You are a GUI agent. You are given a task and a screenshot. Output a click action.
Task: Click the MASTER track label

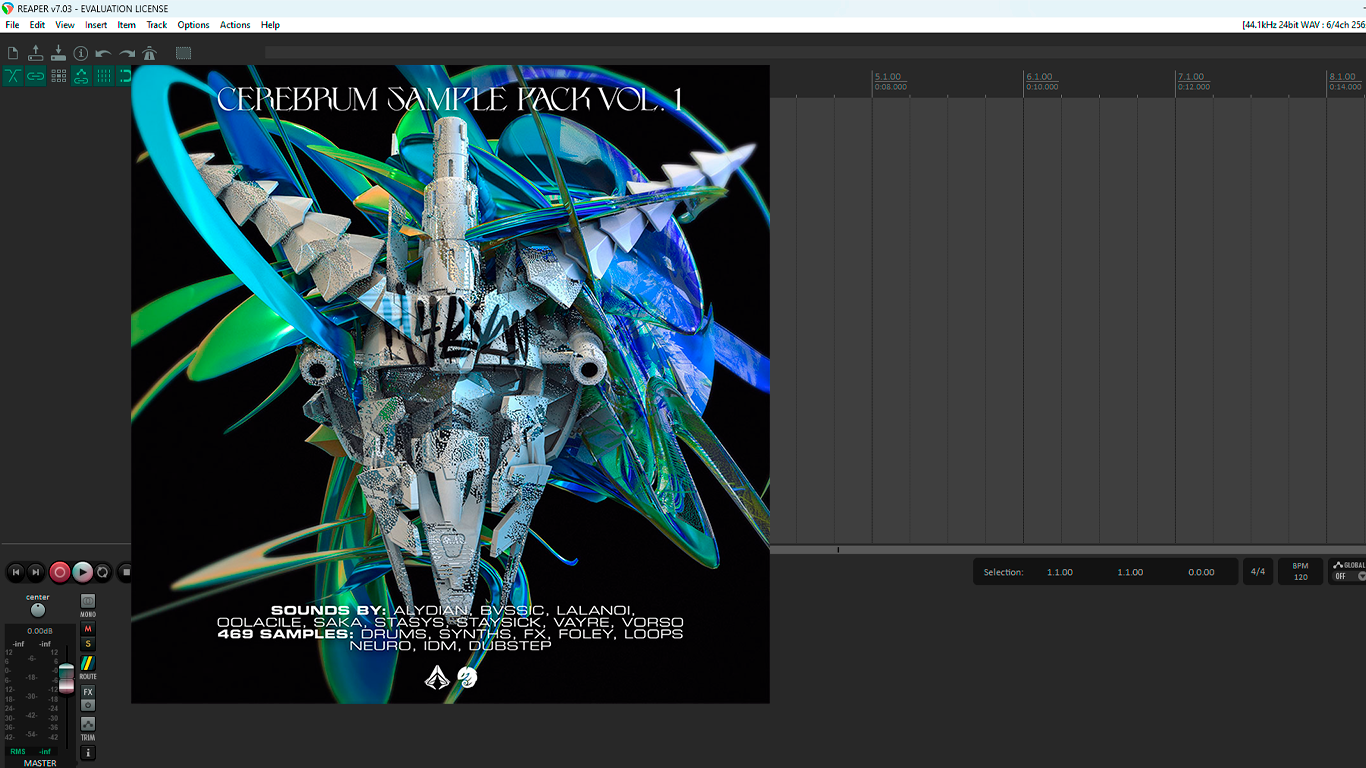tap(40, 763)
